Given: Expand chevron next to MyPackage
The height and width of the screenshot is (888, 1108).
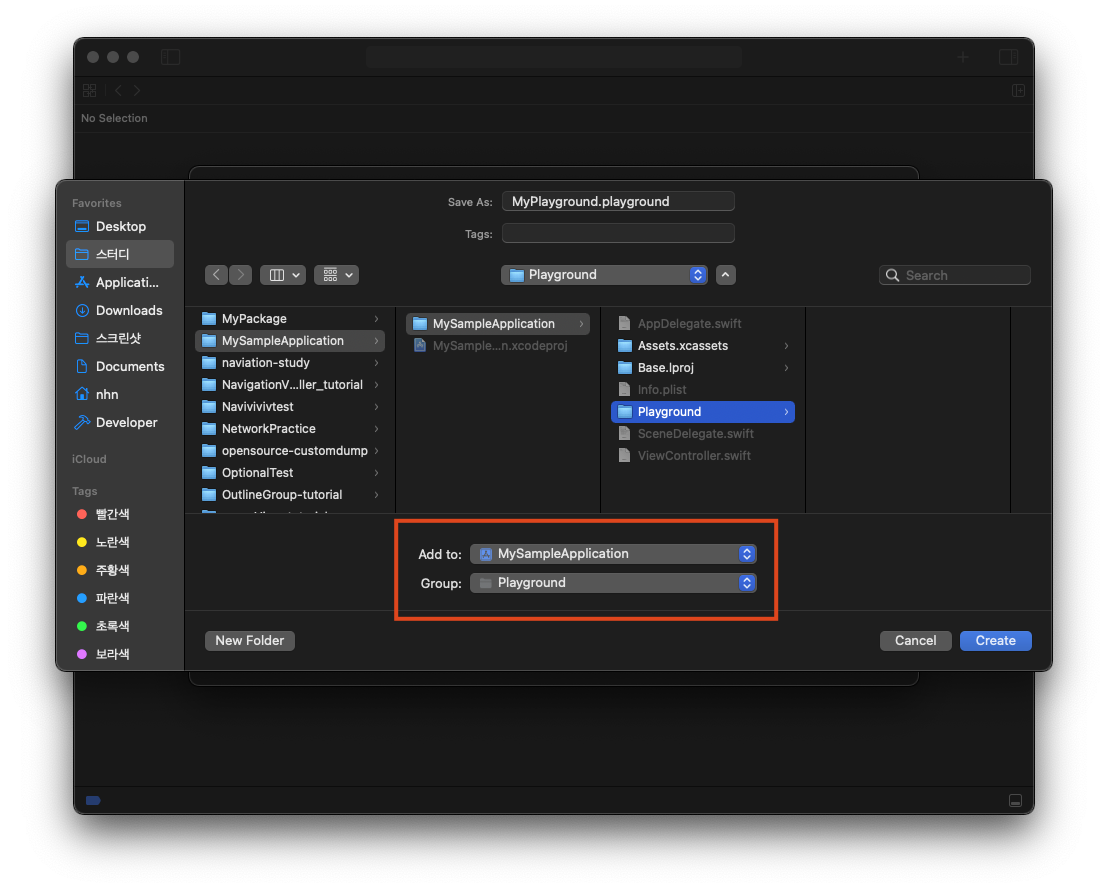Looking at the screenshot, I should tap(377, 319).
